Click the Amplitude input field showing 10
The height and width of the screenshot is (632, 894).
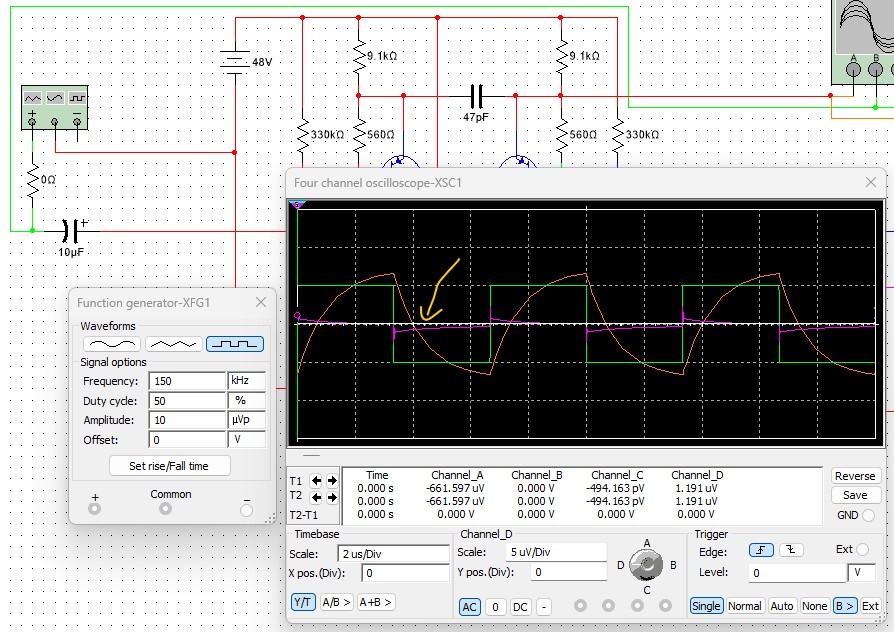tap(187, 420)
